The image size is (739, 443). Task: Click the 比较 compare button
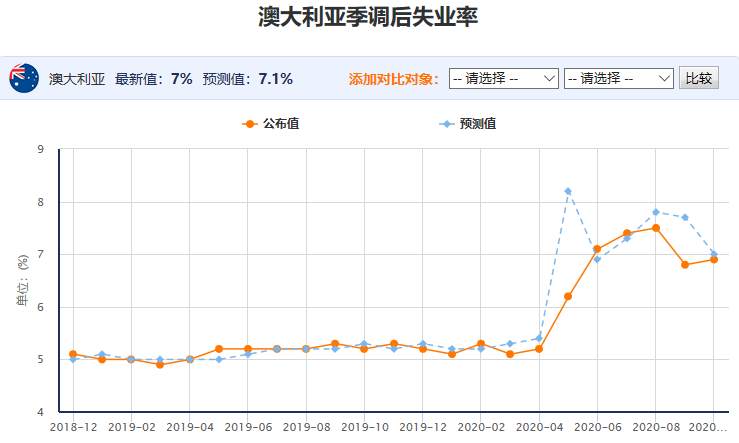pyautogui.click(x=699, y=78)
